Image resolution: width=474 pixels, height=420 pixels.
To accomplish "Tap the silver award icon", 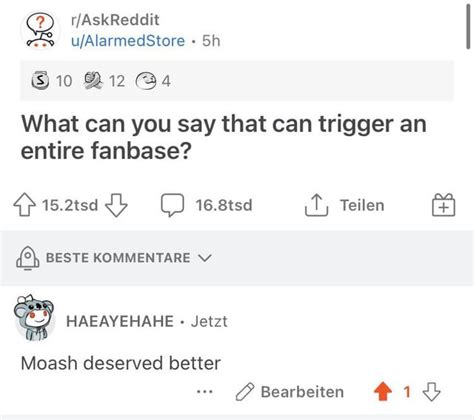I will pos(40,81).
